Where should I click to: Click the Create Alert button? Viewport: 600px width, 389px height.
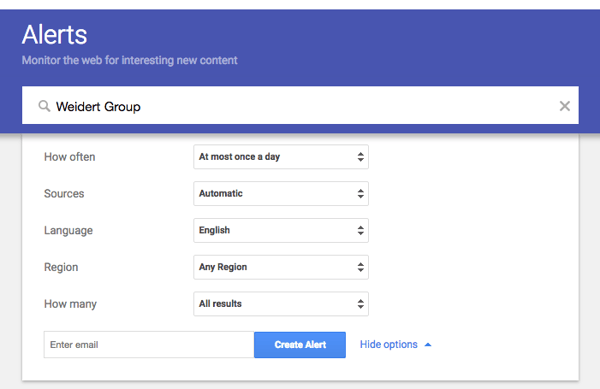pyautogui.click(x=300, y=345)
